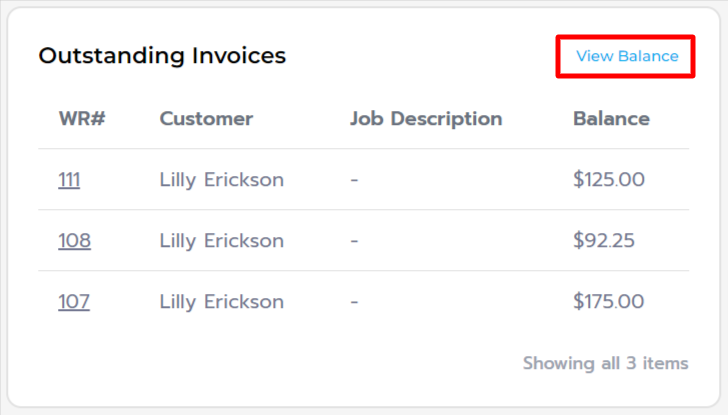Screen dimensions: 728x415
Task: Click the "Showing all 3 items" text
Action: click(605, 363)
